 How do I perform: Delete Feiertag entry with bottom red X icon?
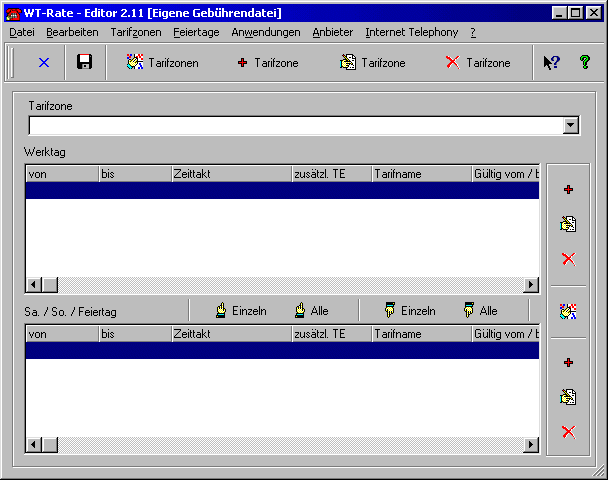569,432
